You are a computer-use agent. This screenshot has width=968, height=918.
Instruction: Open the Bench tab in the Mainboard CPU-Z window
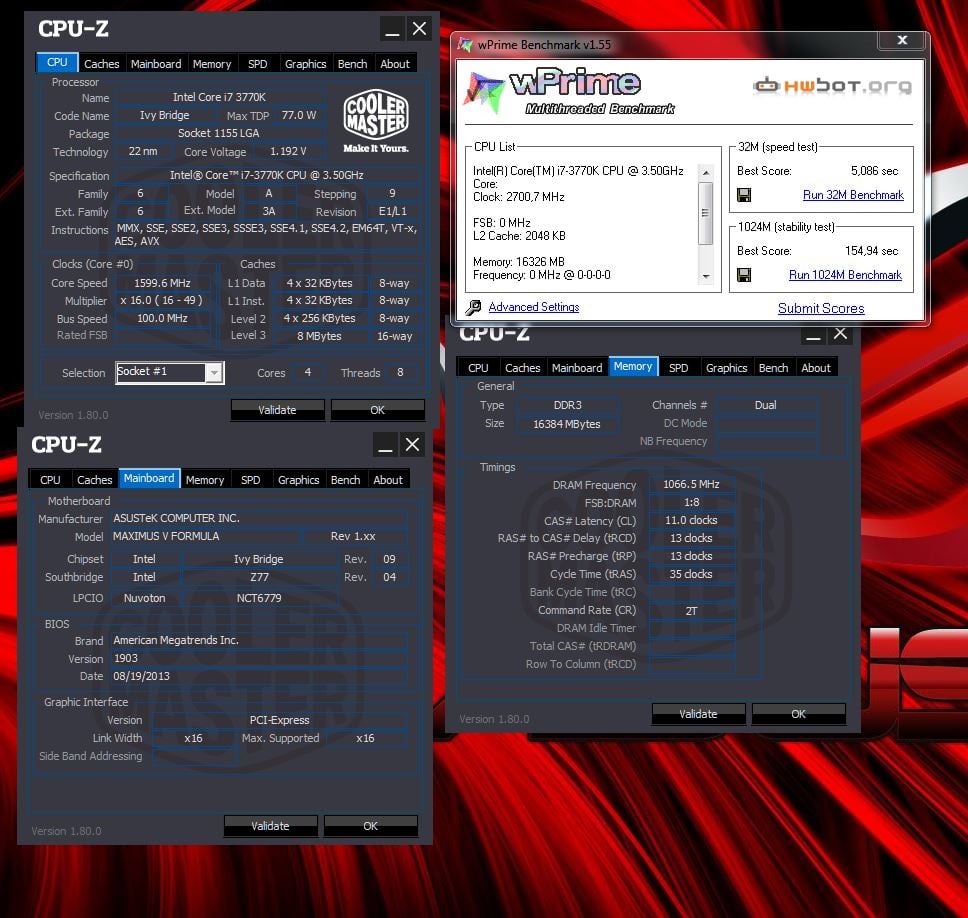pos(345,480)
